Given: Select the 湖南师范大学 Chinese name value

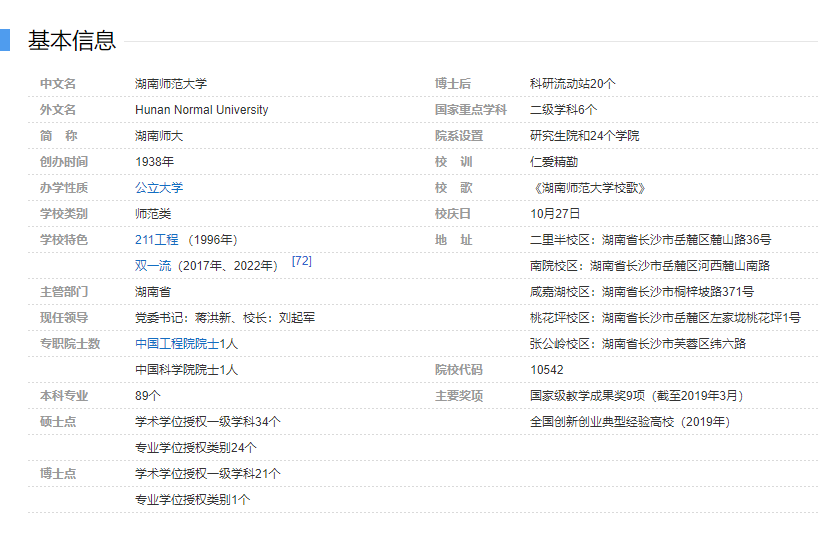Looking at the screenshot, I should coord(171,84).
